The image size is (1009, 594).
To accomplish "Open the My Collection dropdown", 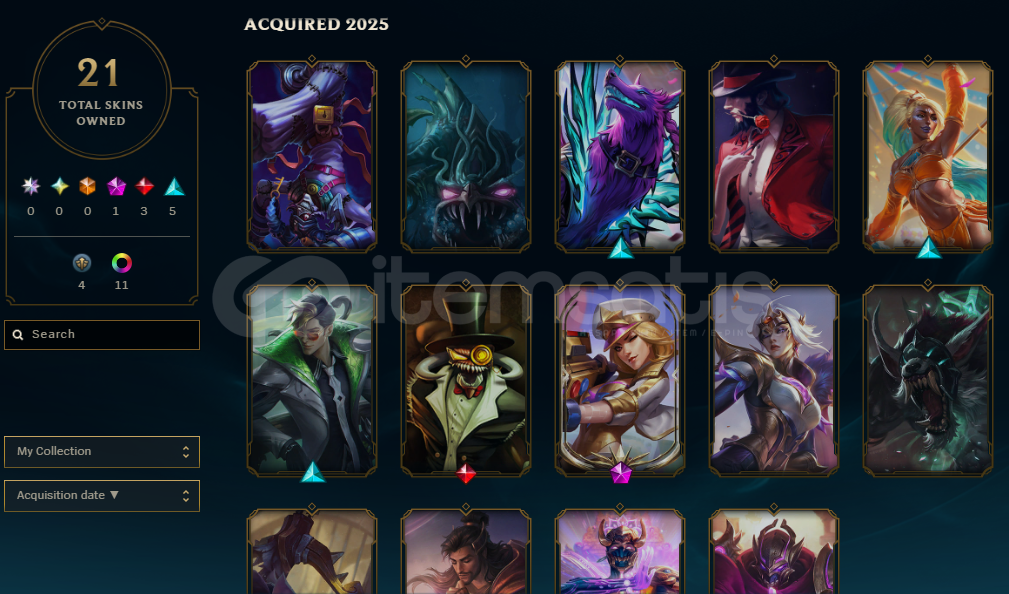I will (102, 452).
